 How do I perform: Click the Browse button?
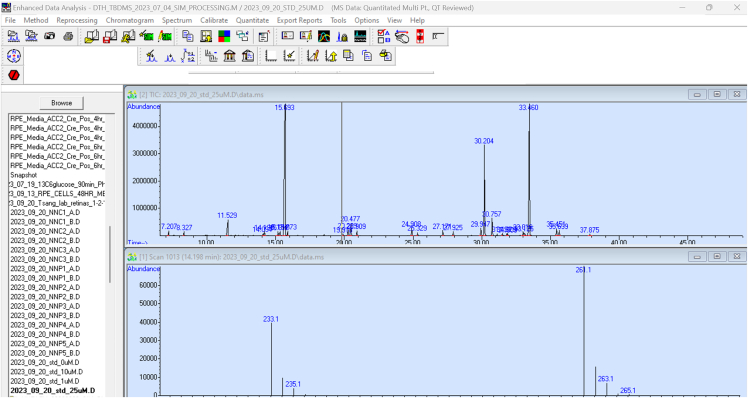(62, 103)
